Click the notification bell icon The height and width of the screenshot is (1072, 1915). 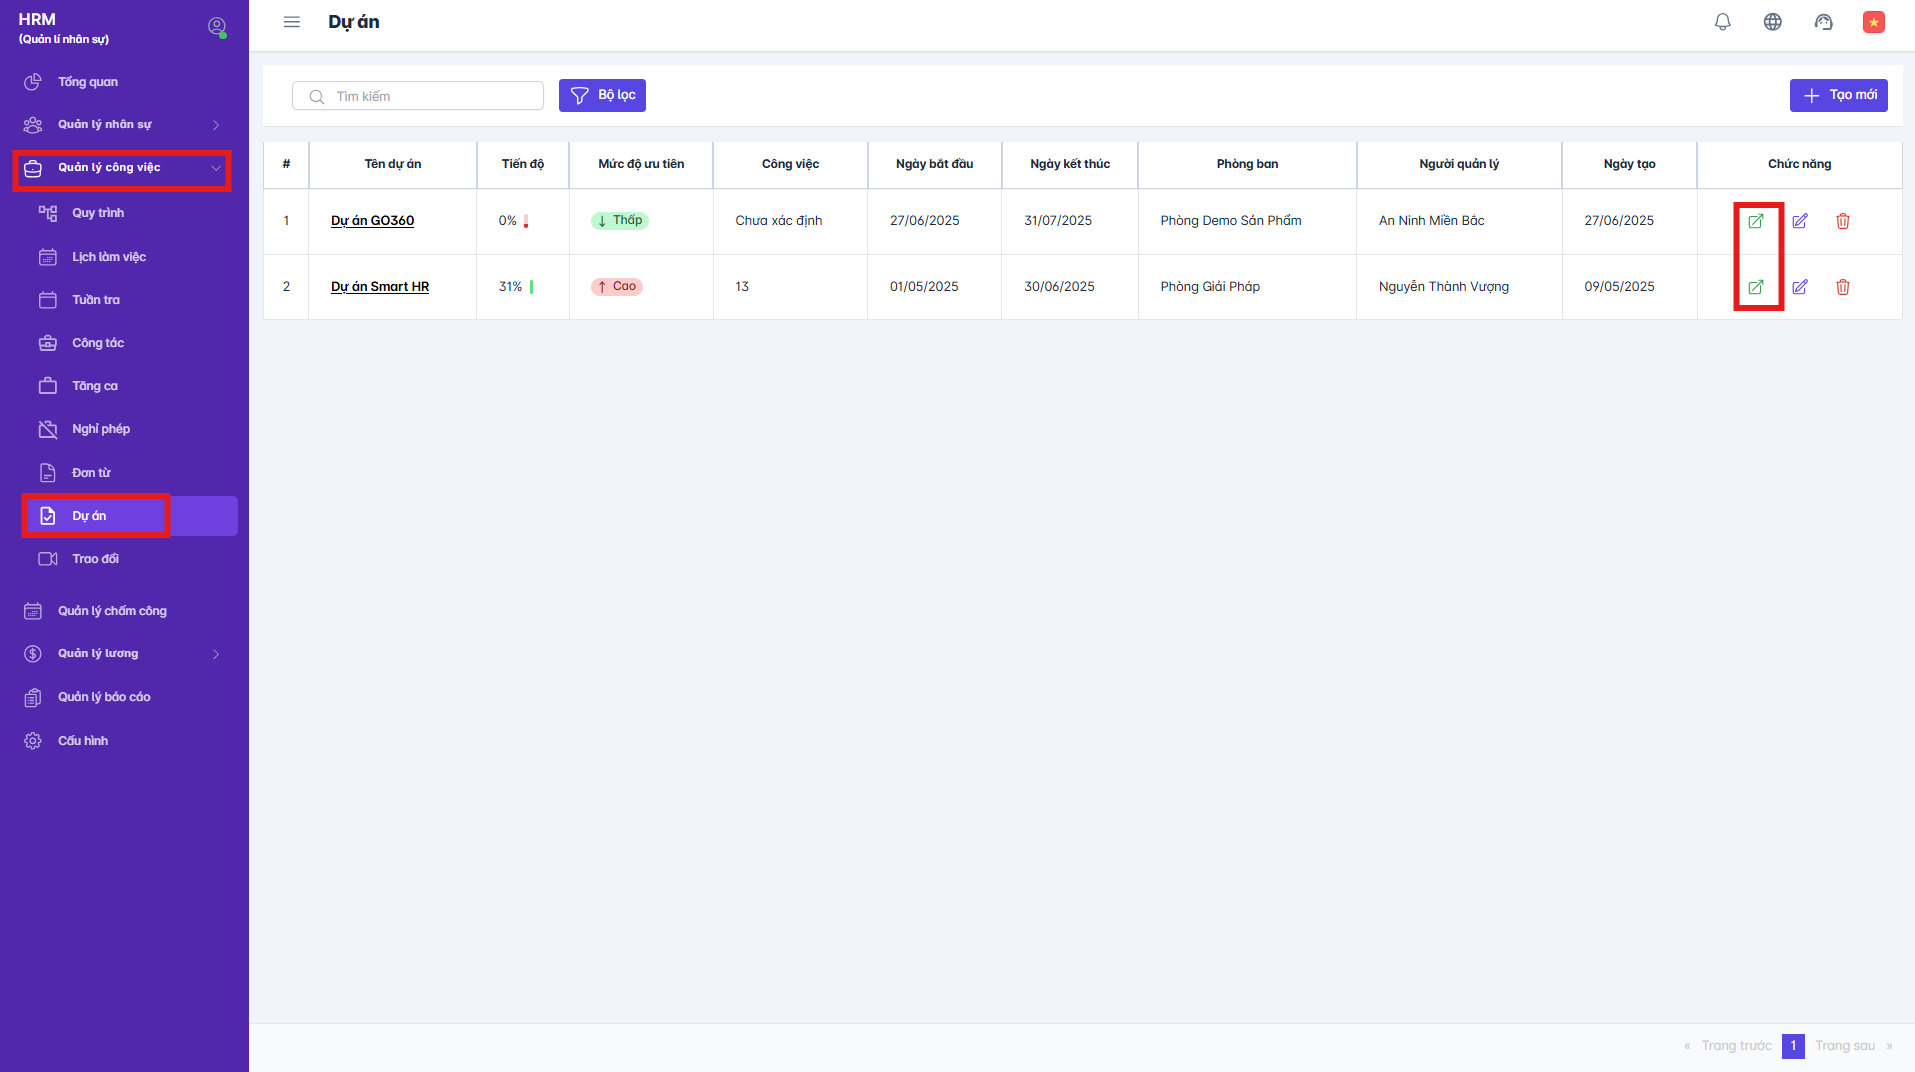(1722, 22)
